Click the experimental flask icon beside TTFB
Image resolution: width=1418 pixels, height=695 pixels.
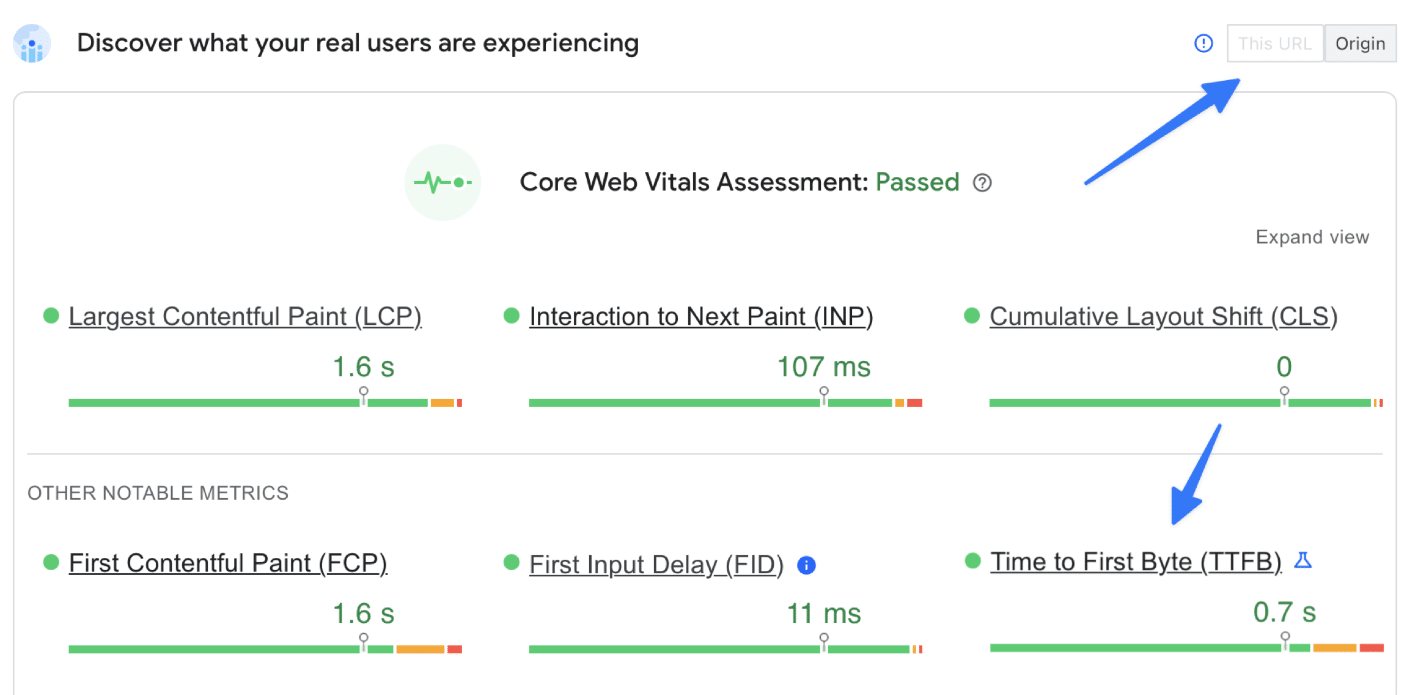pyautogui.click(x=1303, y=561)
